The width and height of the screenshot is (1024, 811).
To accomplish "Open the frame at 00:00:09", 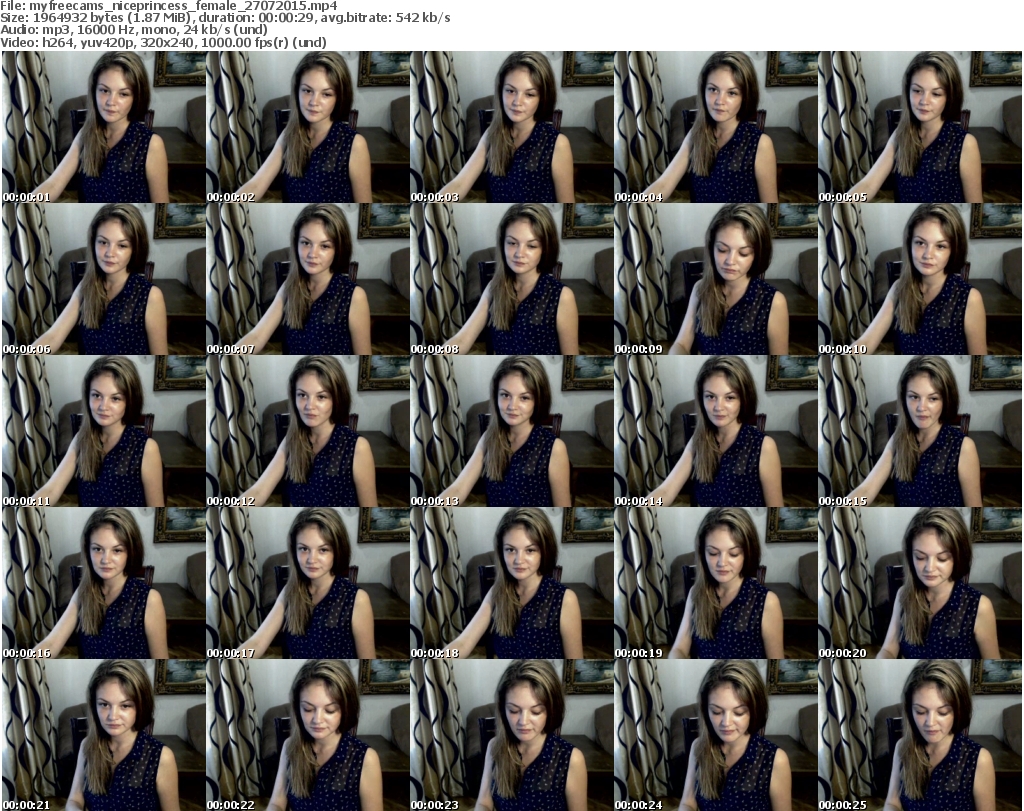I will [x=716, y=279].
